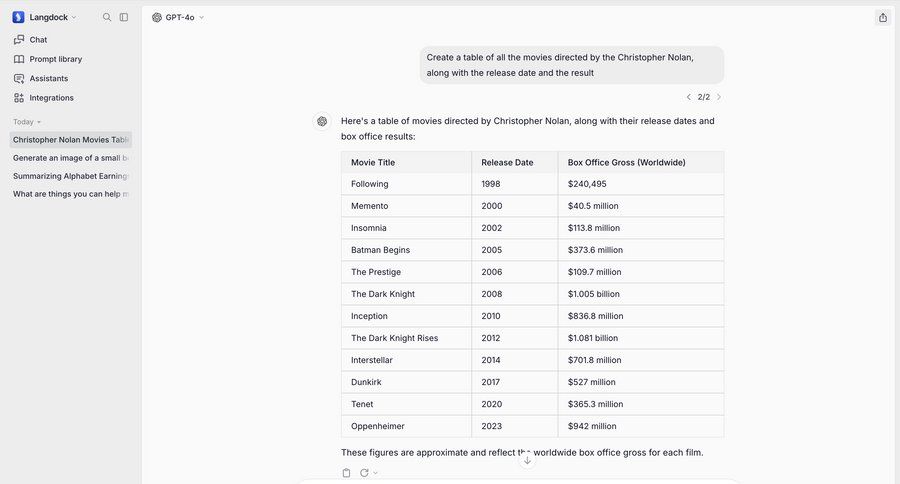This screenshot has height=484, width=900.
Task: Open the Integrations page
Action: [x=51, y=98]
